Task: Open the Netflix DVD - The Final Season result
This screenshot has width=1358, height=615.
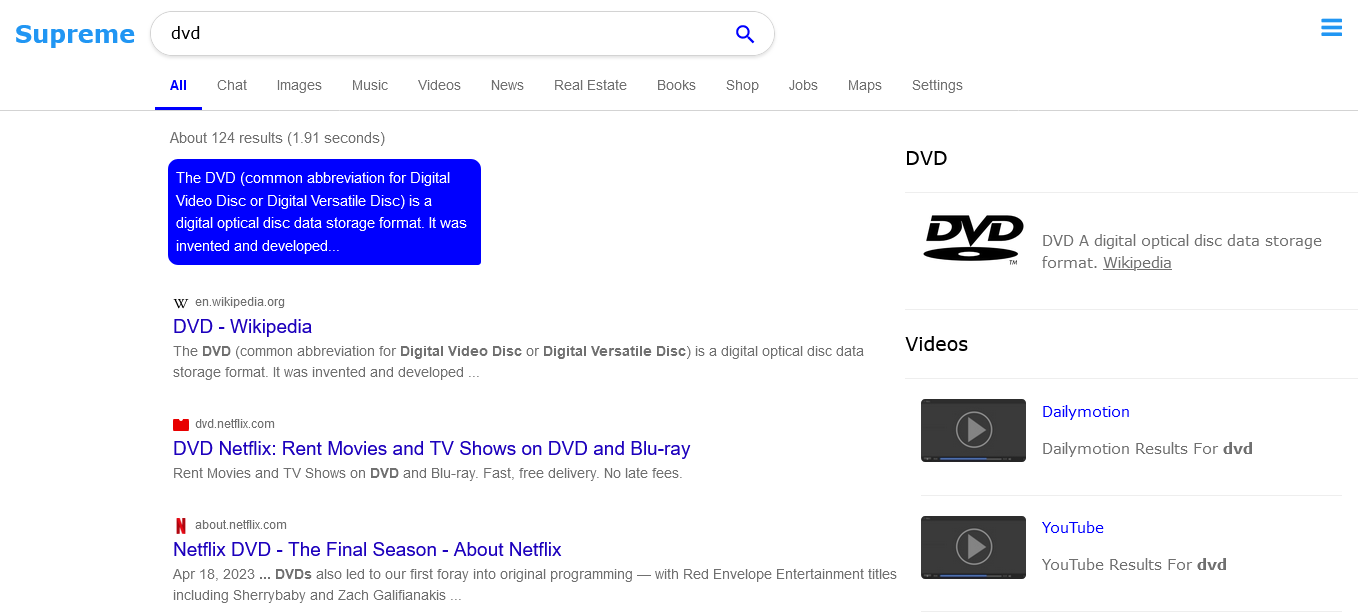Action: click(x=367, y=549)
